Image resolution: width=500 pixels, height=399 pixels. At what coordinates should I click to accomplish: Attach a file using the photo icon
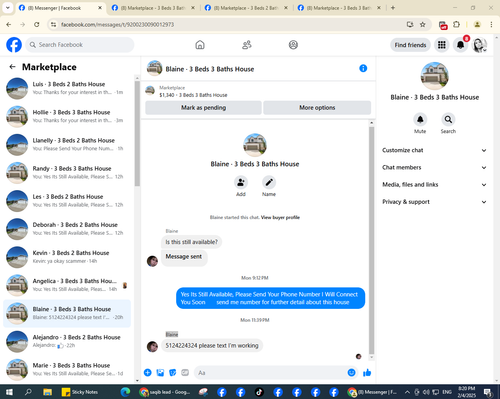coord(160,372)
